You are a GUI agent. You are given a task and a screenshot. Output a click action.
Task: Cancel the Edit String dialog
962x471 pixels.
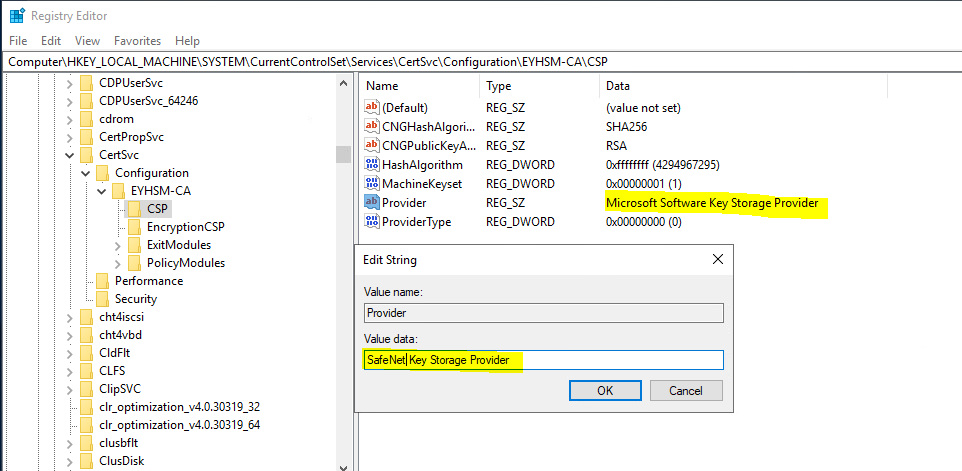(x=686, y=391)
